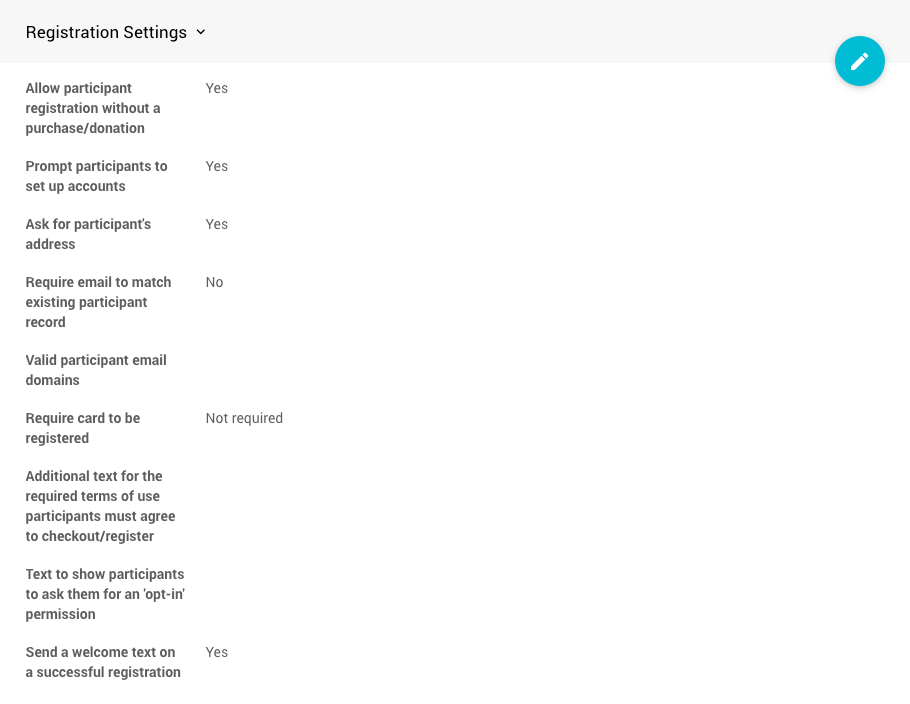Click the Yes value for participant's address

coord(216,224)
